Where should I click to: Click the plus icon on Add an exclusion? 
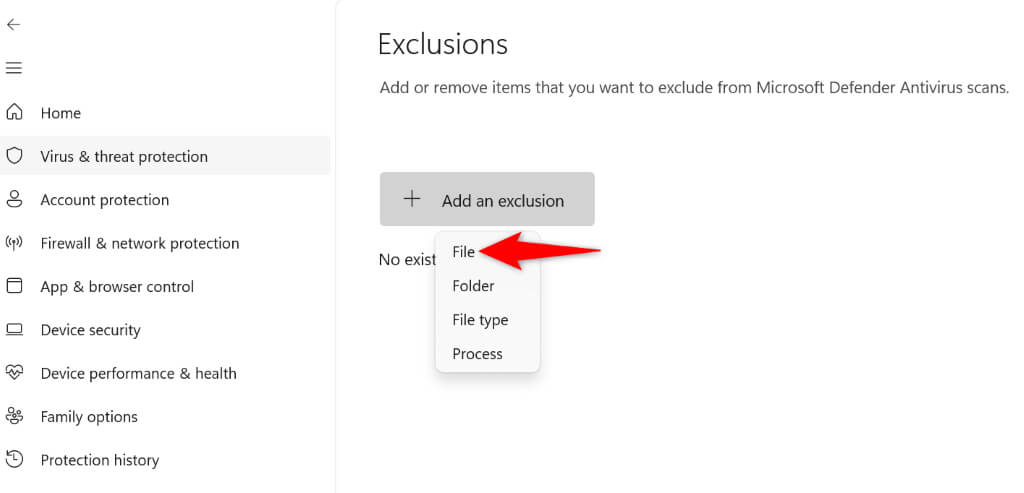[412, 199]
